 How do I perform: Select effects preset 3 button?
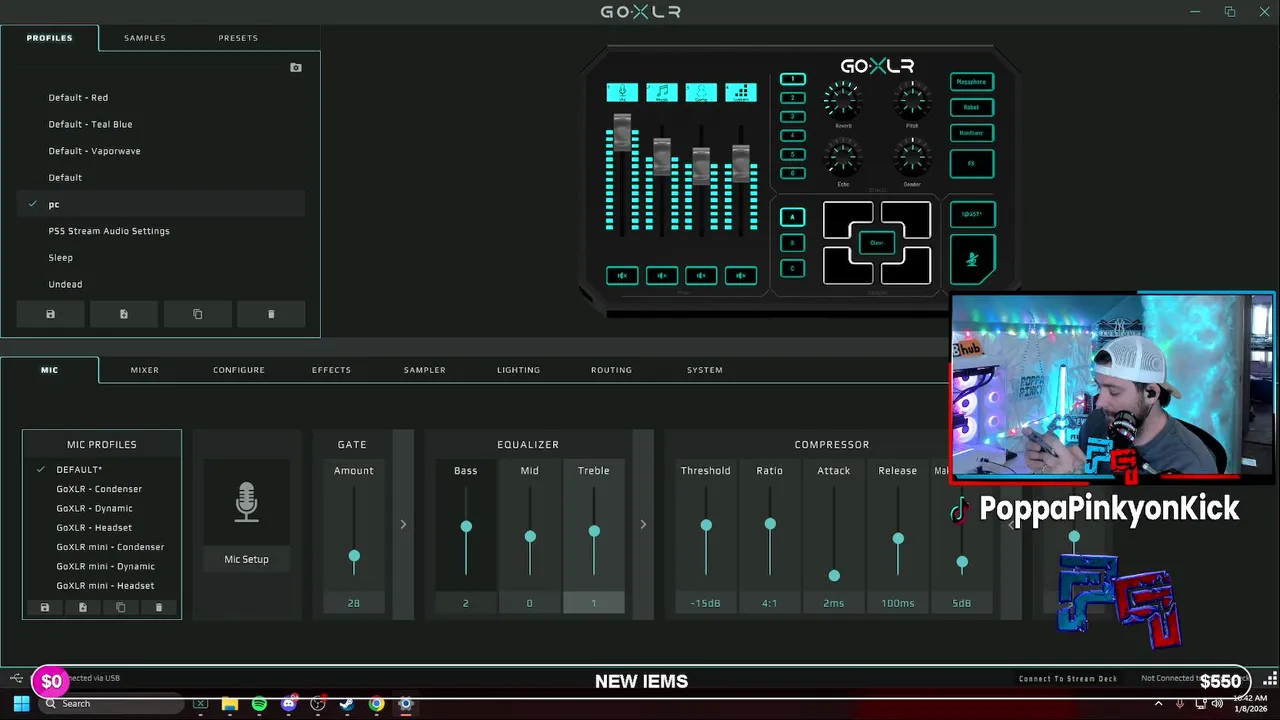(x=793, y=117)
